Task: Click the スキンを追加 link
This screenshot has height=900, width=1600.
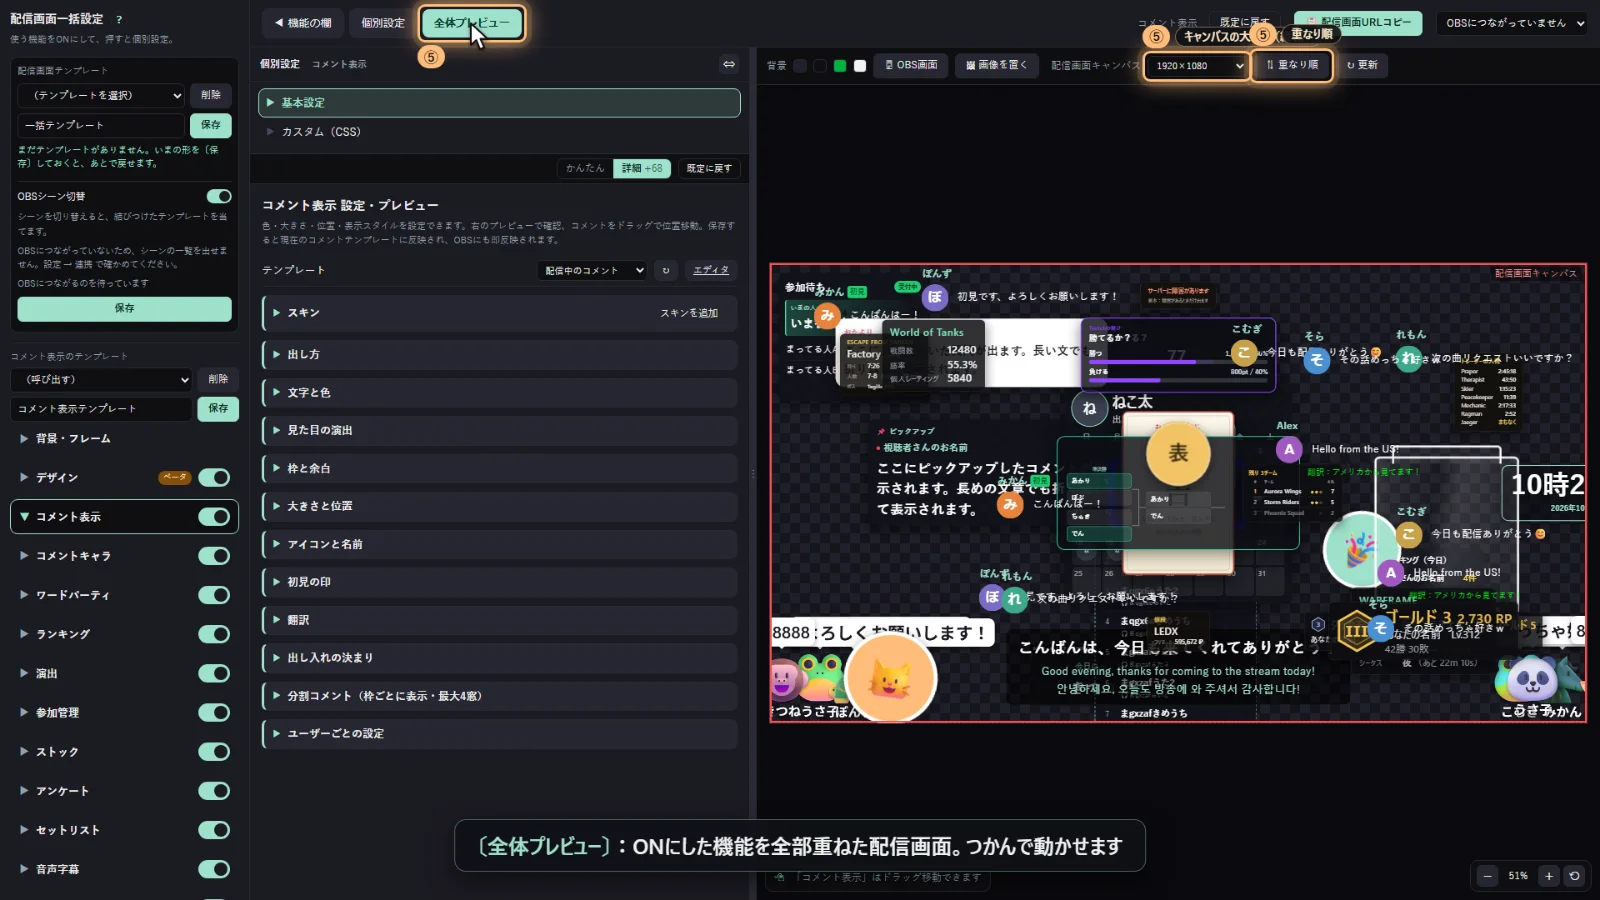Action: point(689,313)
